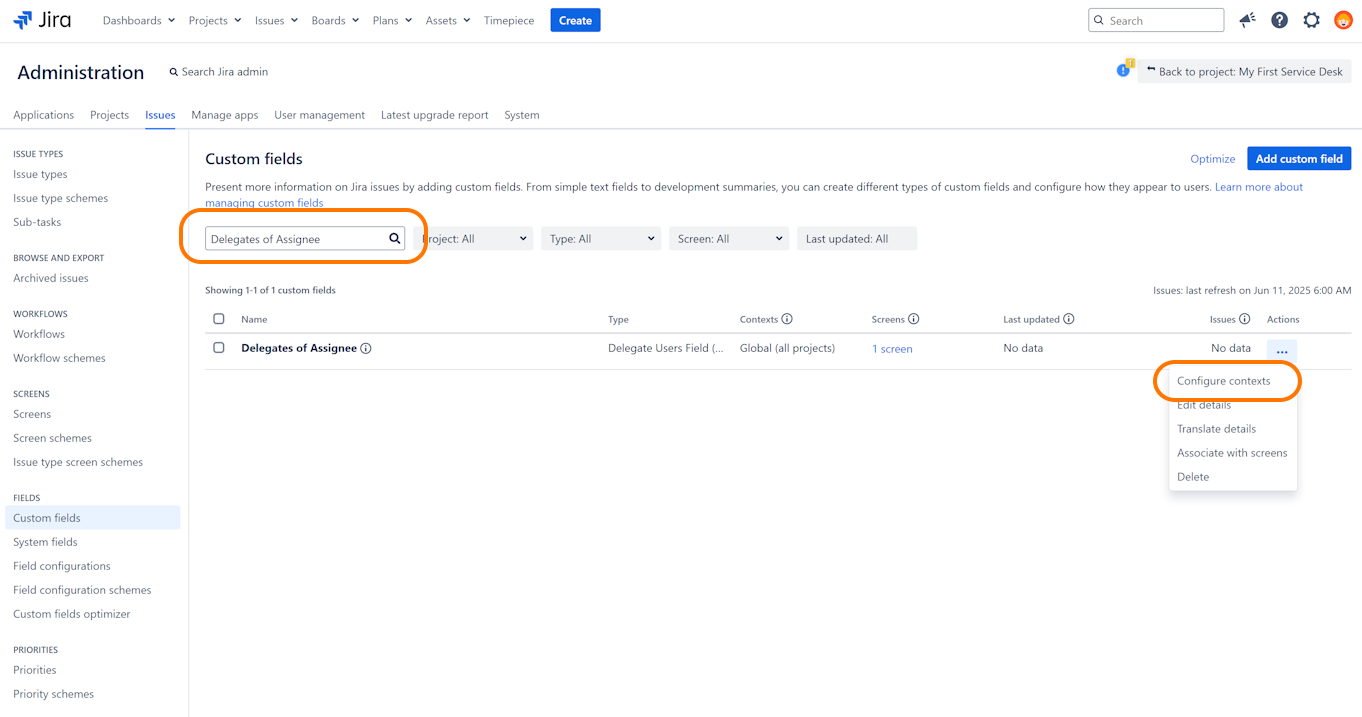Toggle the select-all checkbox in table header
This screenshot has height=717, width=1362.
[x=219, y=319]
